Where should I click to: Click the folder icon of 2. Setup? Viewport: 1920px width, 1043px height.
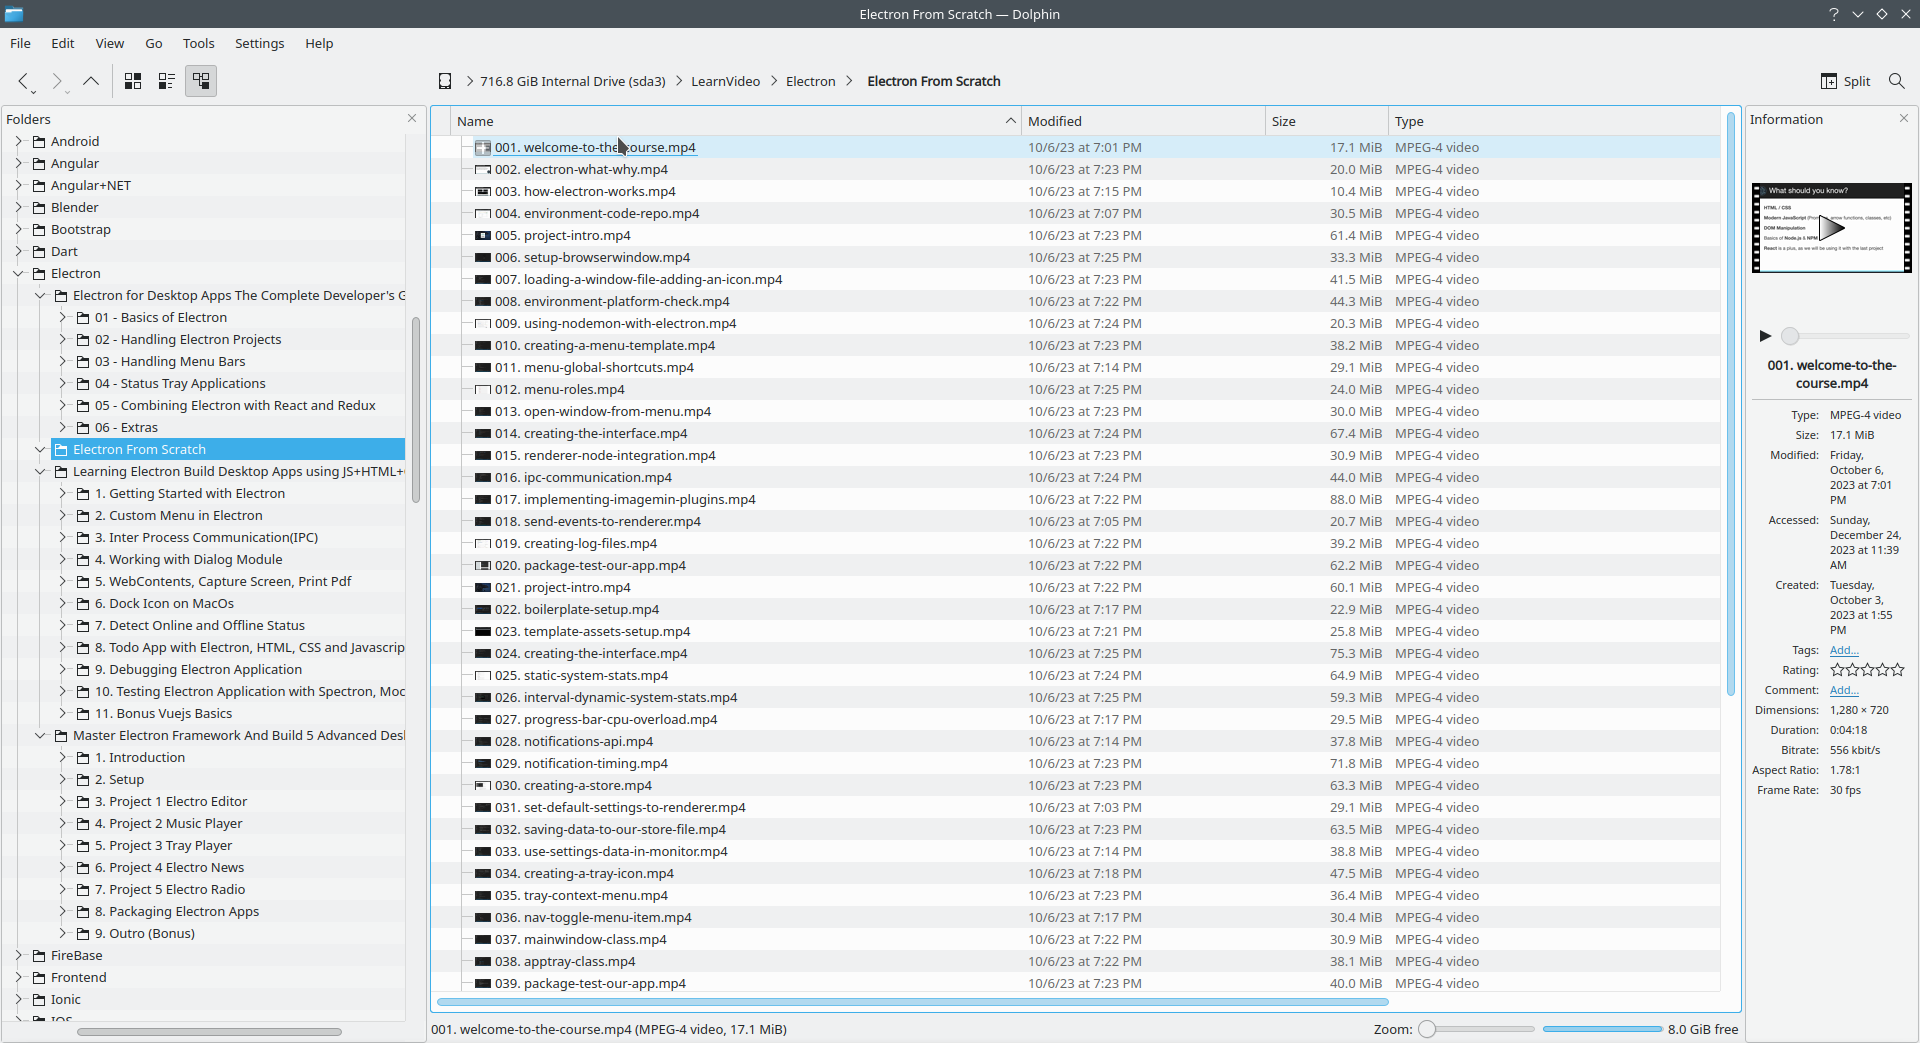(x=84, y=780)
